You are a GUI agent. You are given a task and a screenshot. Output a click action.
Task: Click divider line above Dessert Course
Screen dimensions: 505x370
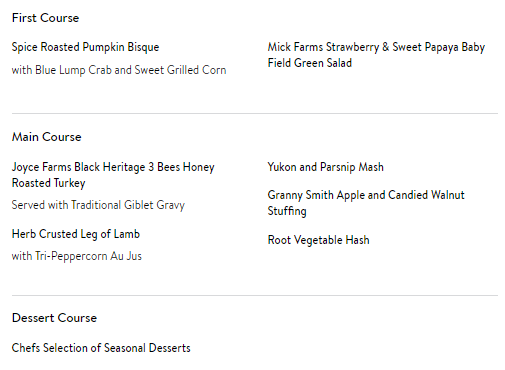255,295
